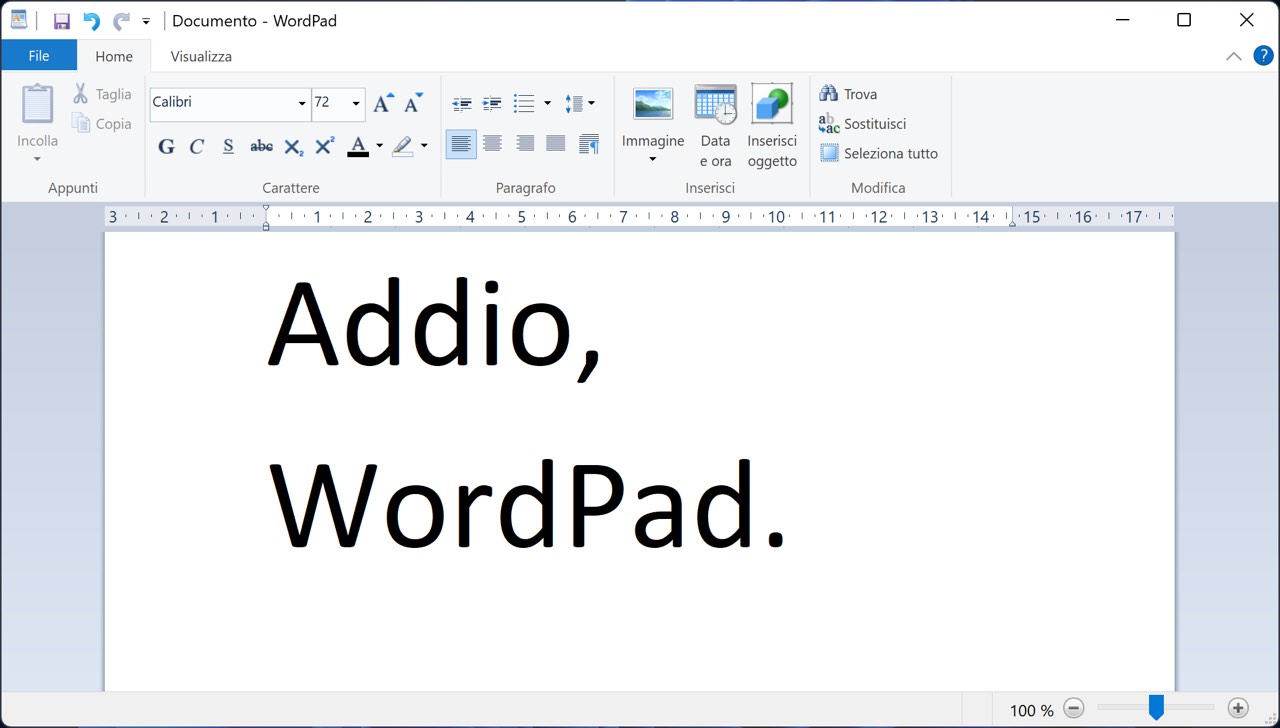Open the paragraph settings dialog
Screen dimensions: 1280x728
[x=589, y=144]
